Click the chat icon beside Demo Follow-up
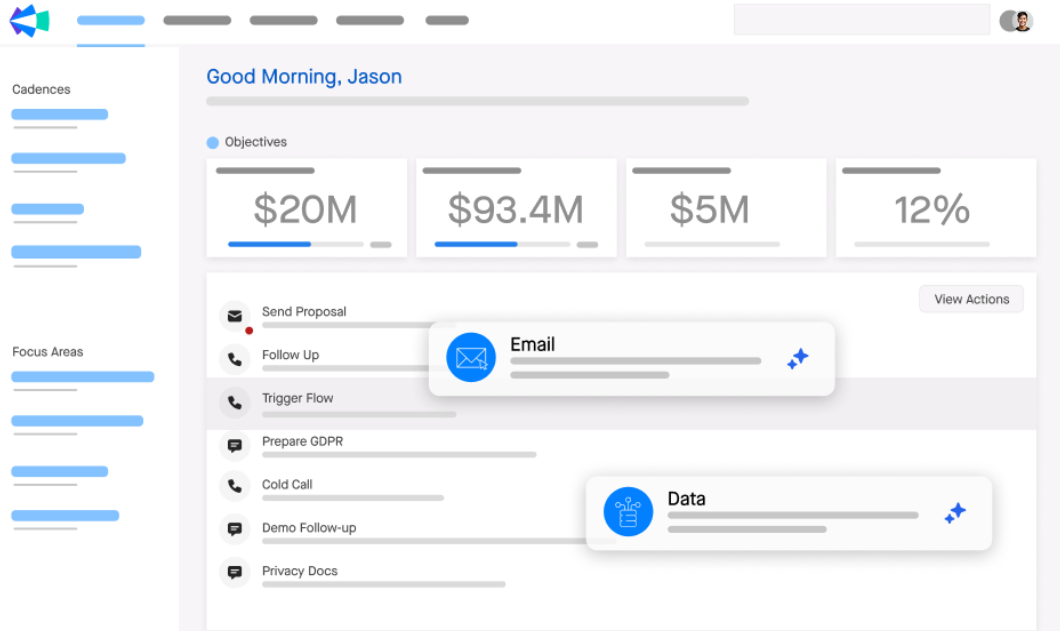 (x=235, y=529)
